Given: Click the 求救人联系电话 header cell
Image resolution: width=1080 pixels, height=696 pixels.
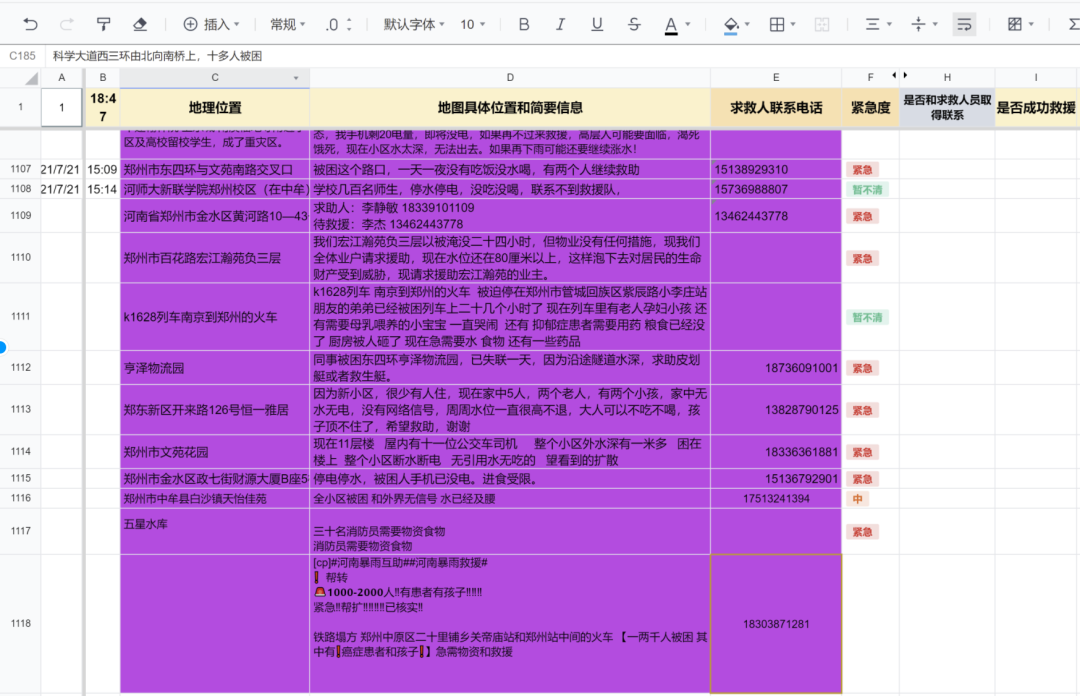Looking at the screenshot, I should (x=776, y=108).
